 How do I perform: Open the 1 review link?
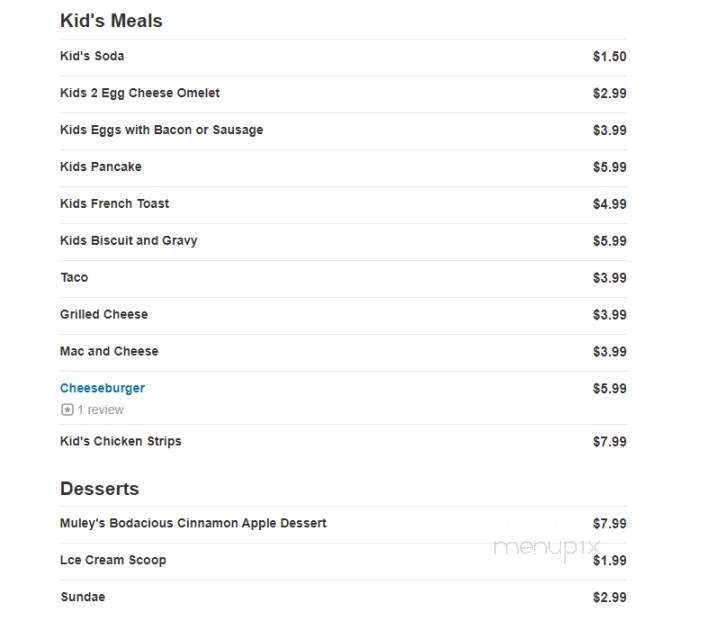(x=100, y=410)
